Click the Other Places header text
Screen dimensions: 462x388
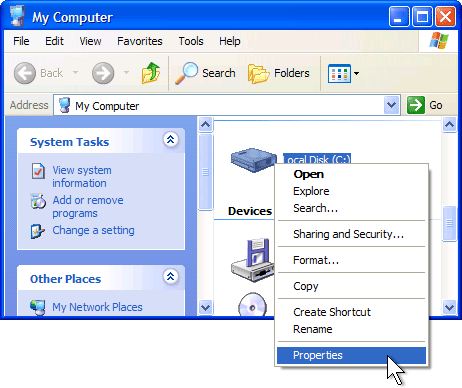pyautogui.click(x=66, y=279)
